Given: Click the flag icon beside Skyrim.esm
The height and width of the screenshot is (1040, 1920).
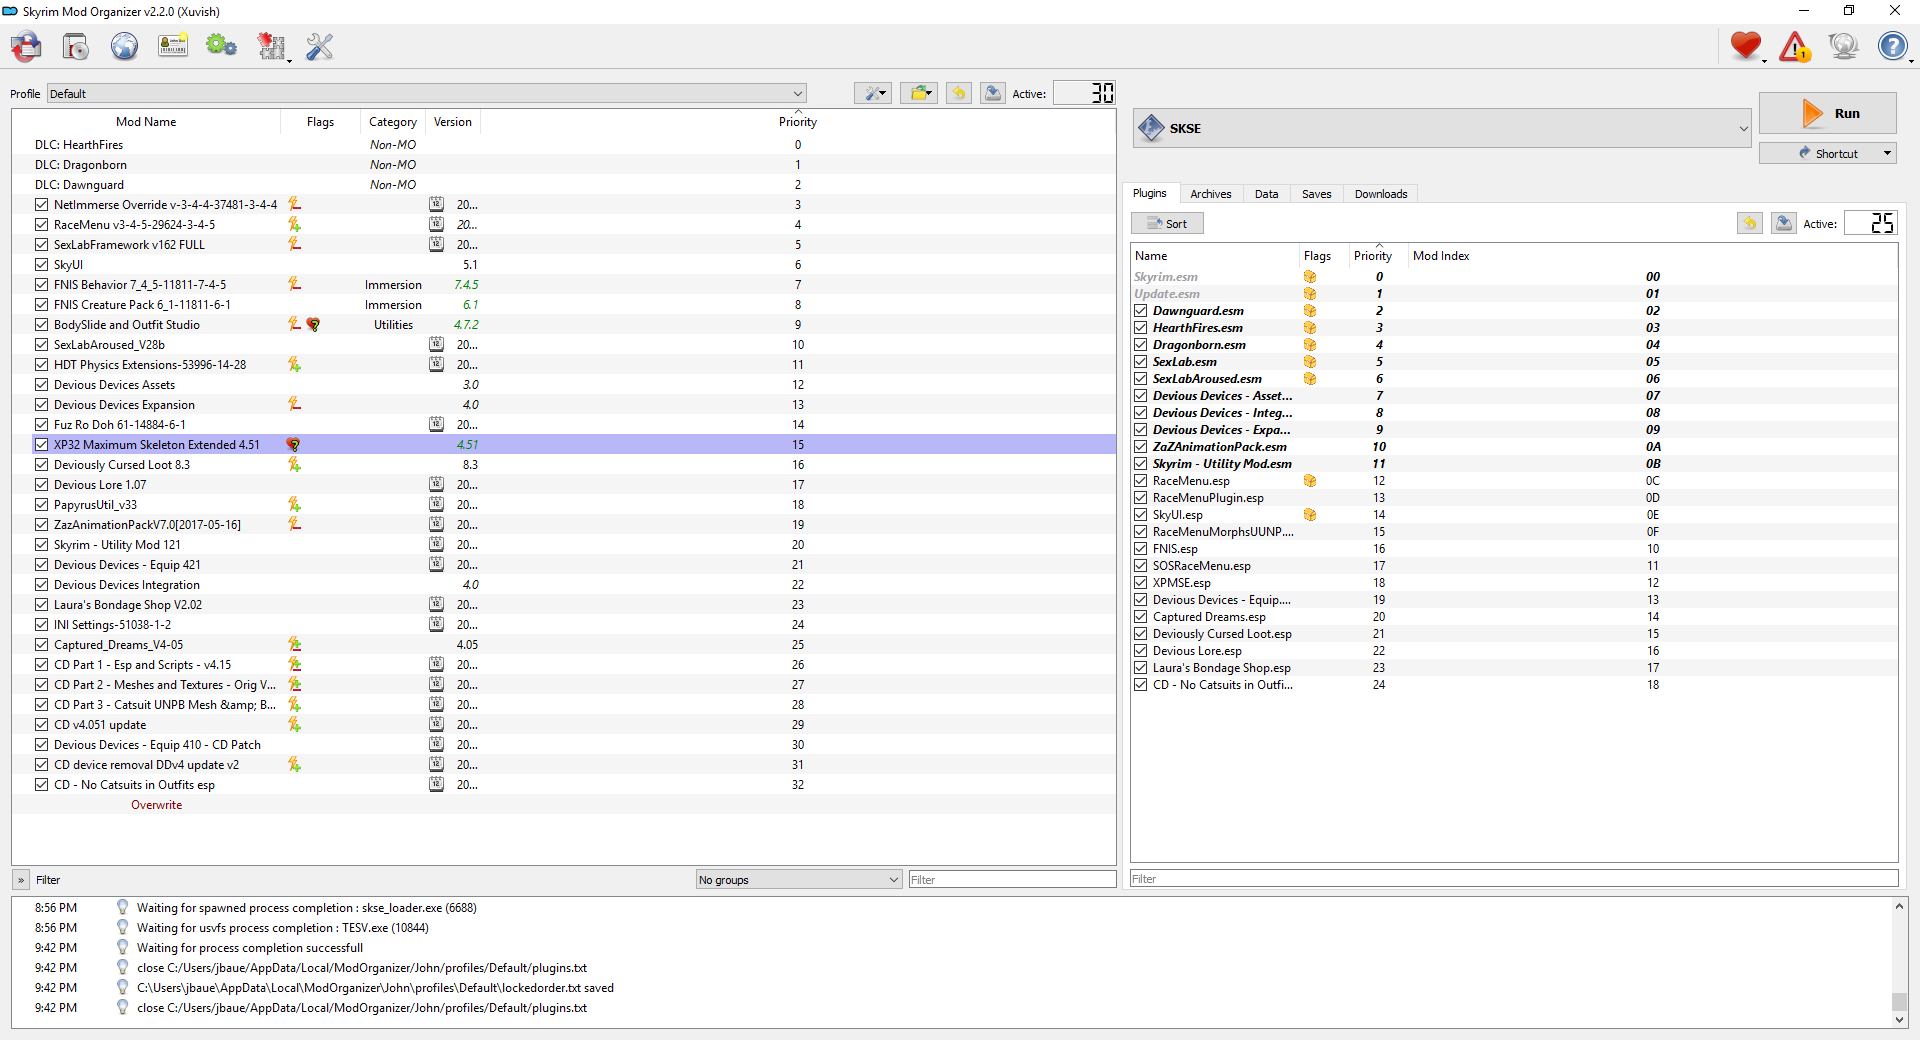Looking at the screenshot, I should click(1310, 277).
